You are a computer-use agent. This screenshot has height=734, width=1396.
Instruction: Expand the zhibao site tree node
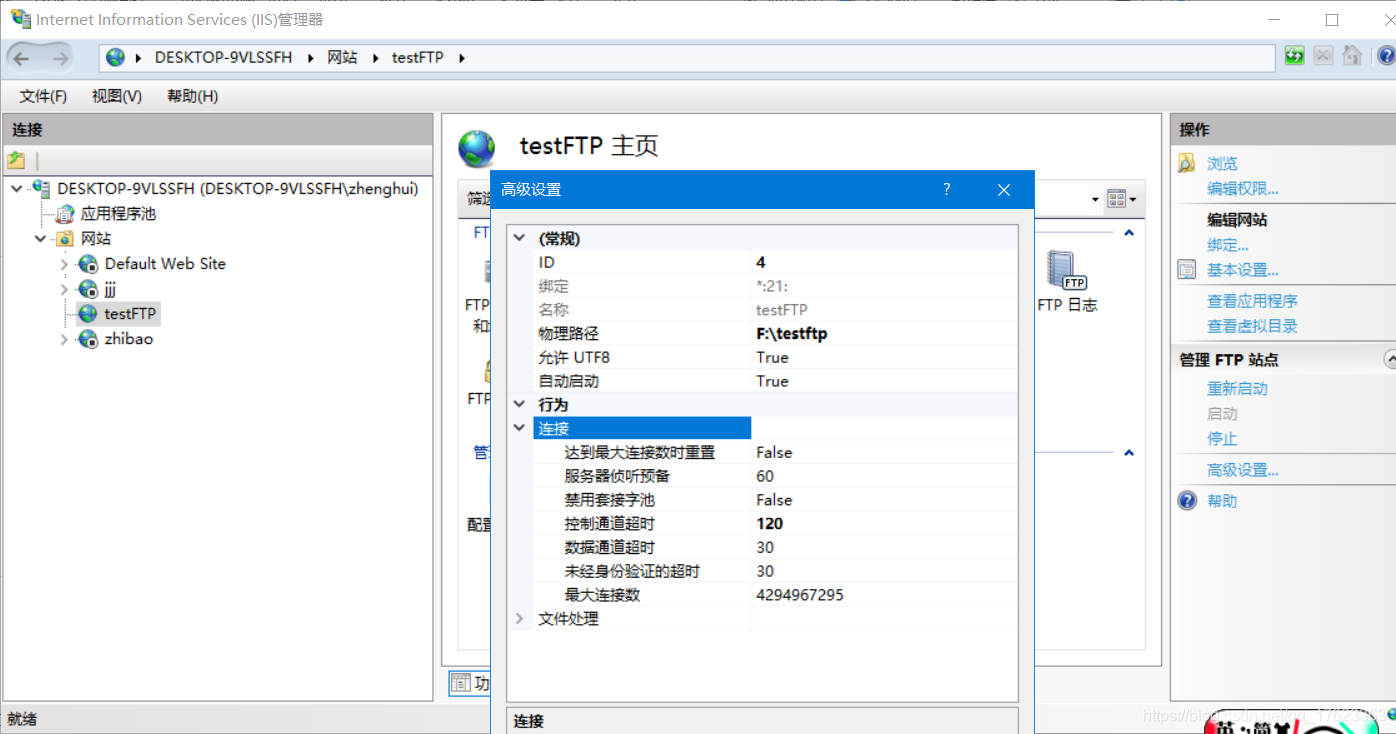(65, 339)
